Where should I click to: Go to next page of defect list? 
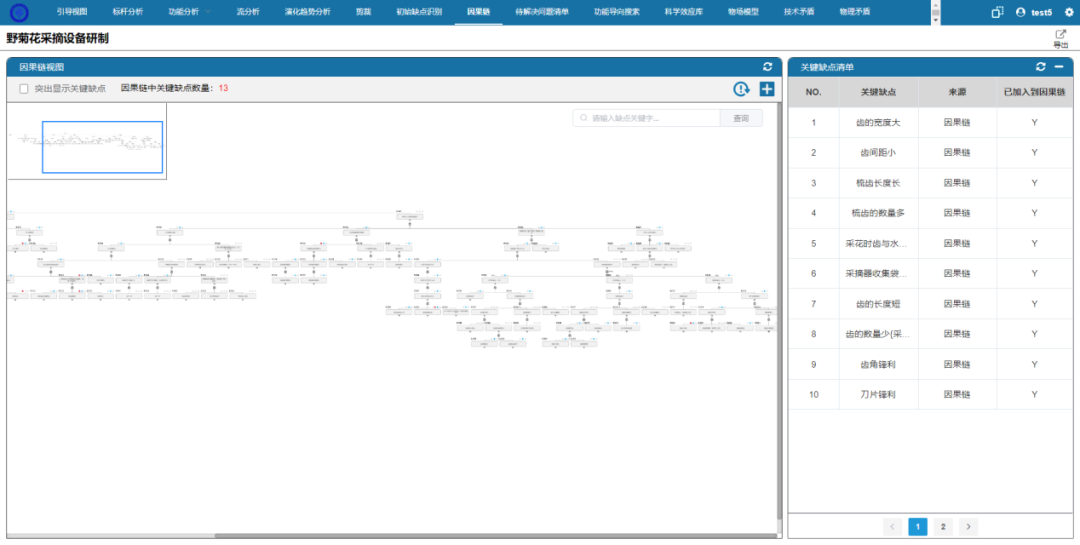point(968,526)
